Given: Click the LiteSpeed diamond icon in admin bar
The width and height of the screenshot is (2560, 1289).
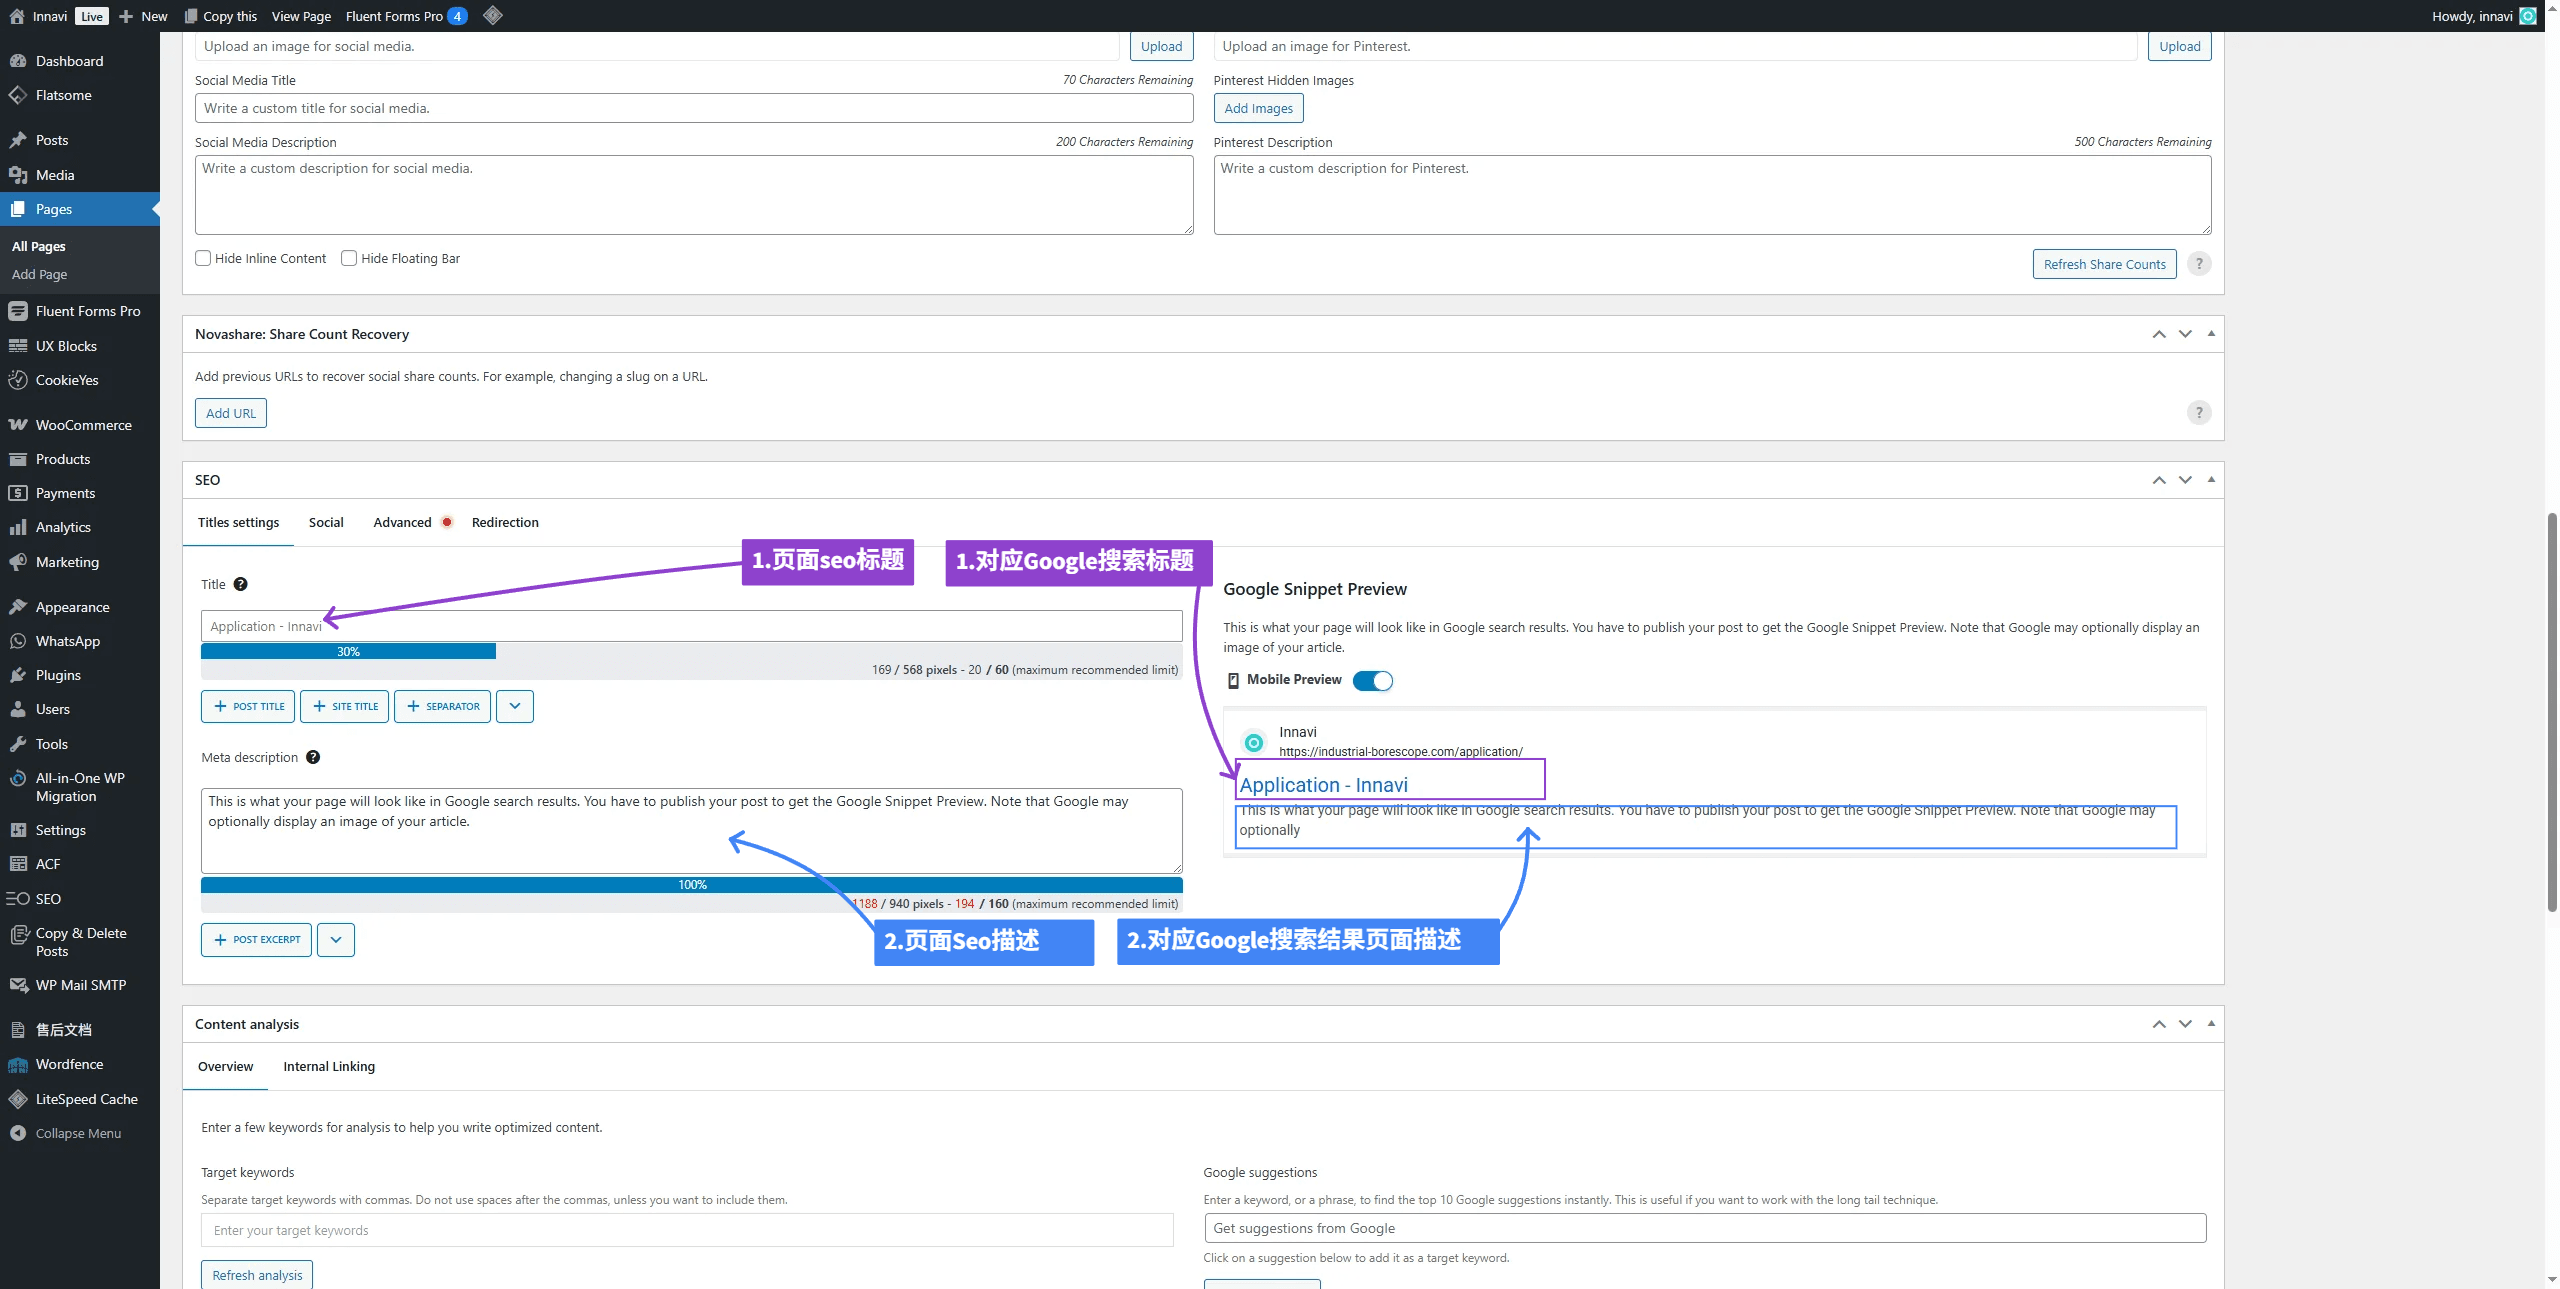Looking at the screenshot, I should 492,16.
